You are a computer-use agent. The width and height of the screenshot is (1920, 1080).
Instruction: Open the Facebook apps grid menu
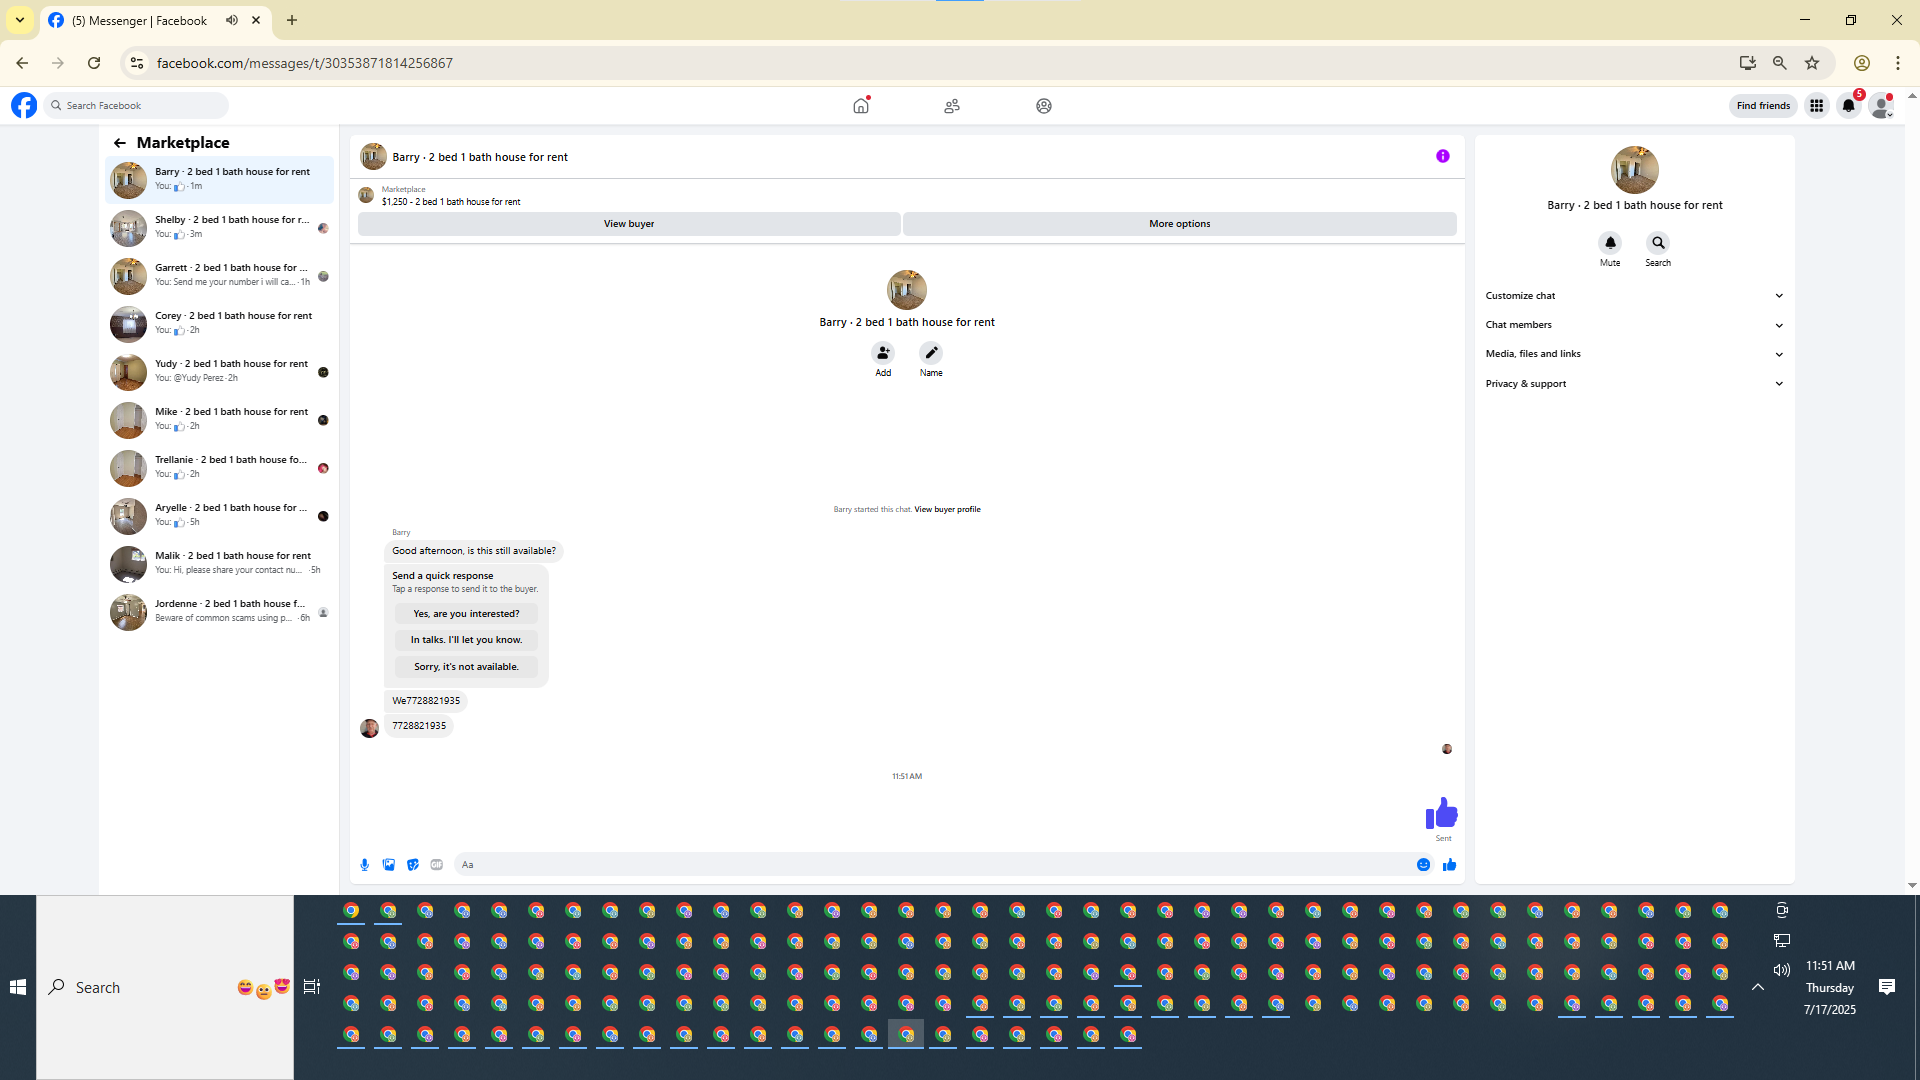click(1816, 106)
